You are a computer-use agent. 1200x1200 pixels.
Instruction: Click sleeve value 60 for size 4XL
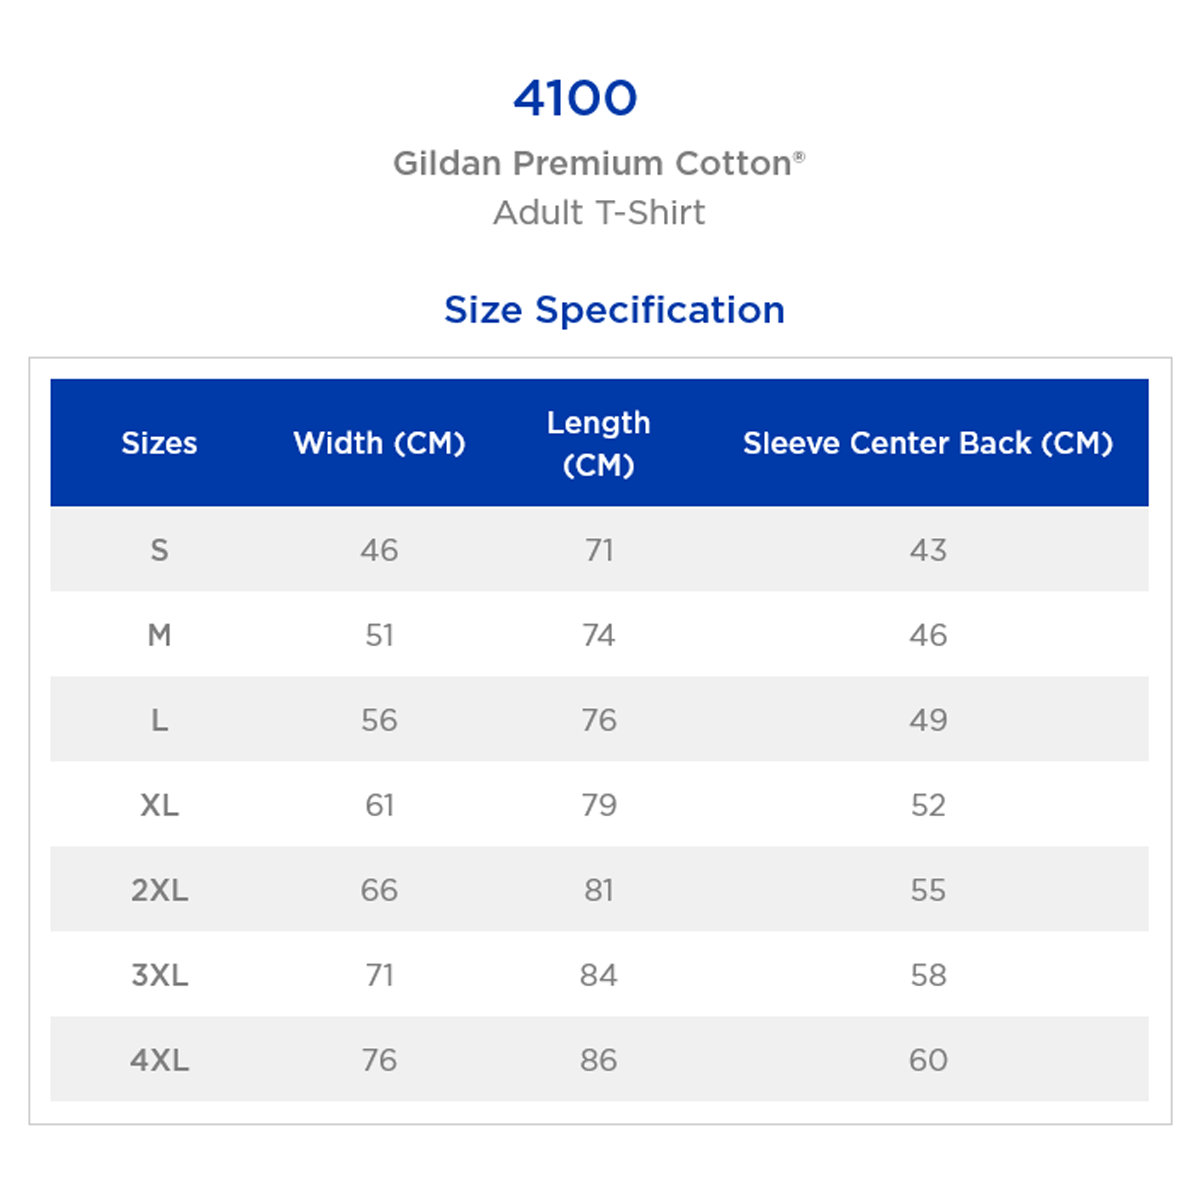[x=927, y=1060]
